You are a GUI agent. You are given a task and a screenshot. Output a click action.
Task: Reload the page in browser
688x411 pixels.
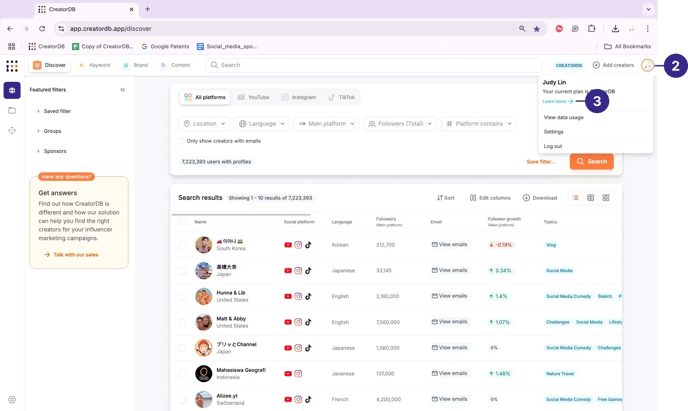[x=42, y=29]
